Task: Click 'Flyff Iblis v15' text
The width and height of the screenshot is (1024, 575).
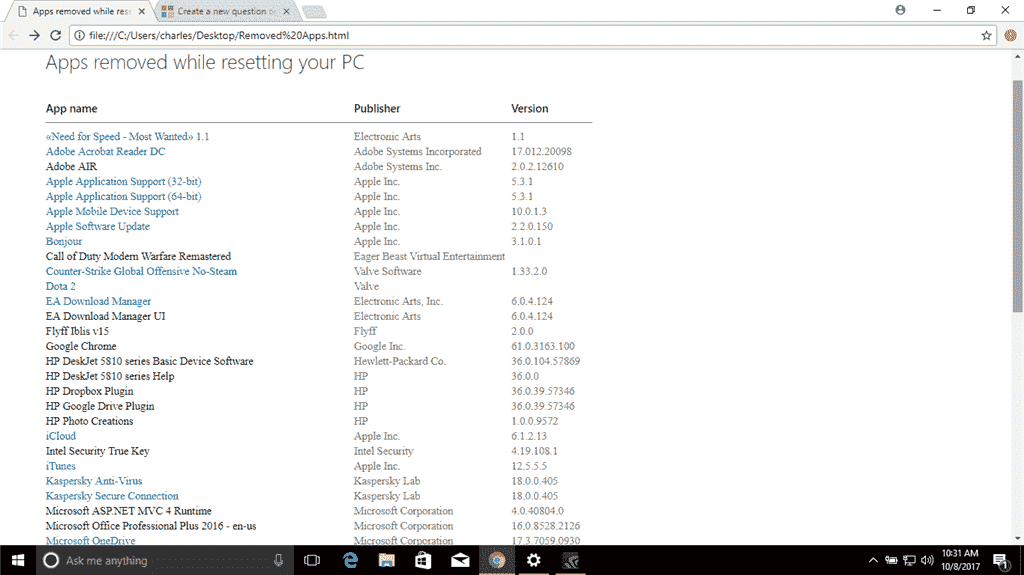Action: 77,331
